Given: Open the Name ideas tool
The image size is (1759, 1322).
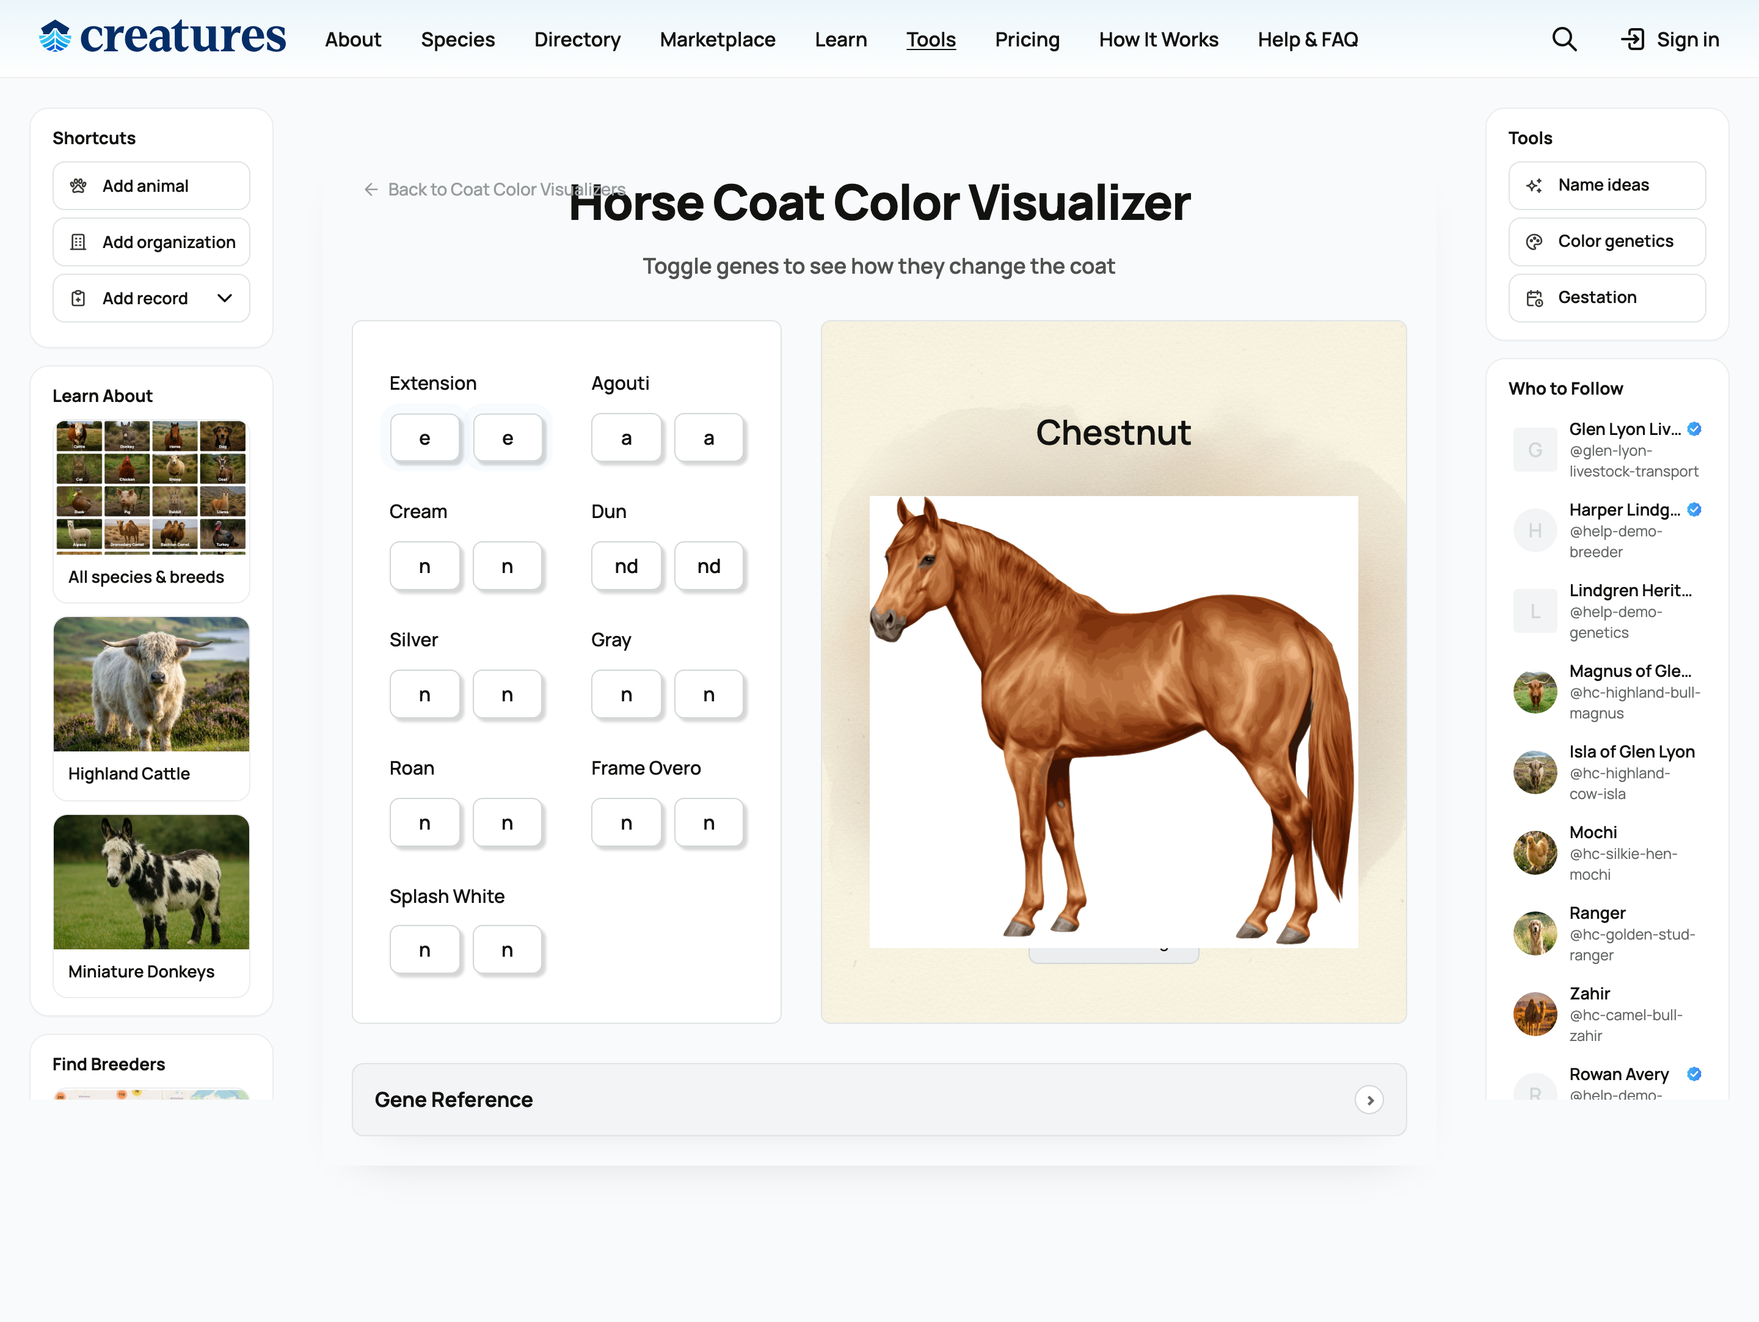Looking at the screenshot, I should (1607, 185).
